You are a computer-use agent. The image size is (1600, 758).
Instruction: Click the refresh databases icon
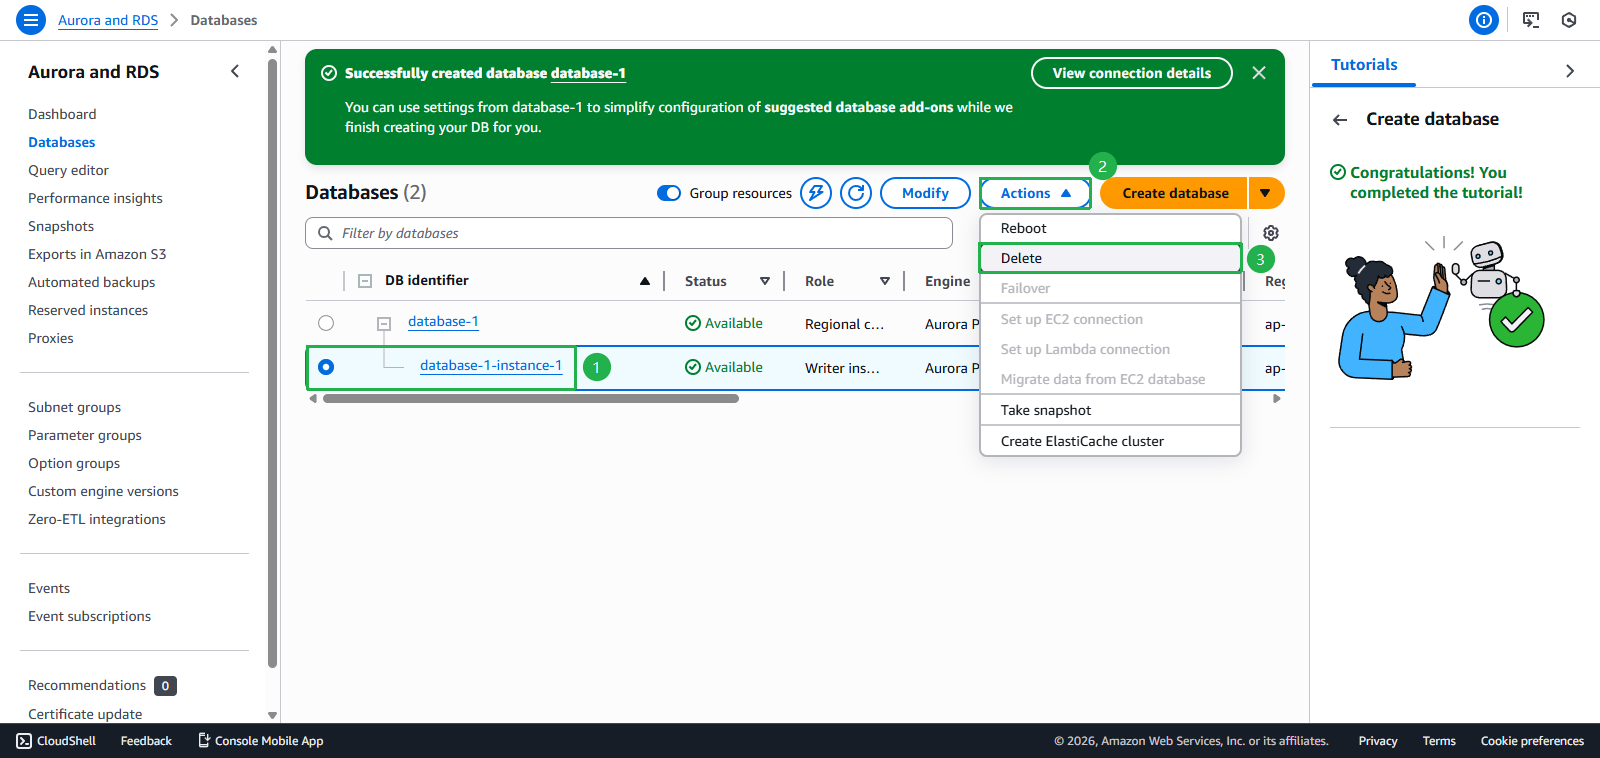pos(856,193)
